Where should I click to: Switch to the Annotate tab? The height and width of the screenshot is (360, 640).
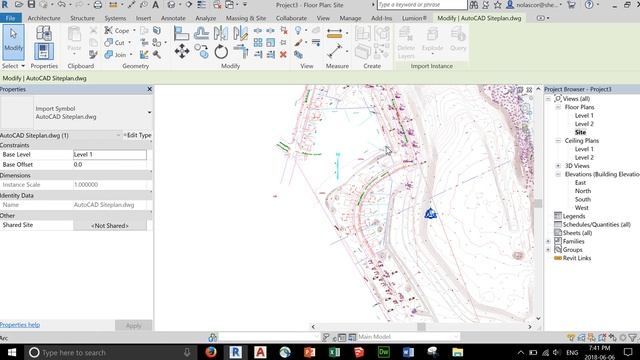173,18
